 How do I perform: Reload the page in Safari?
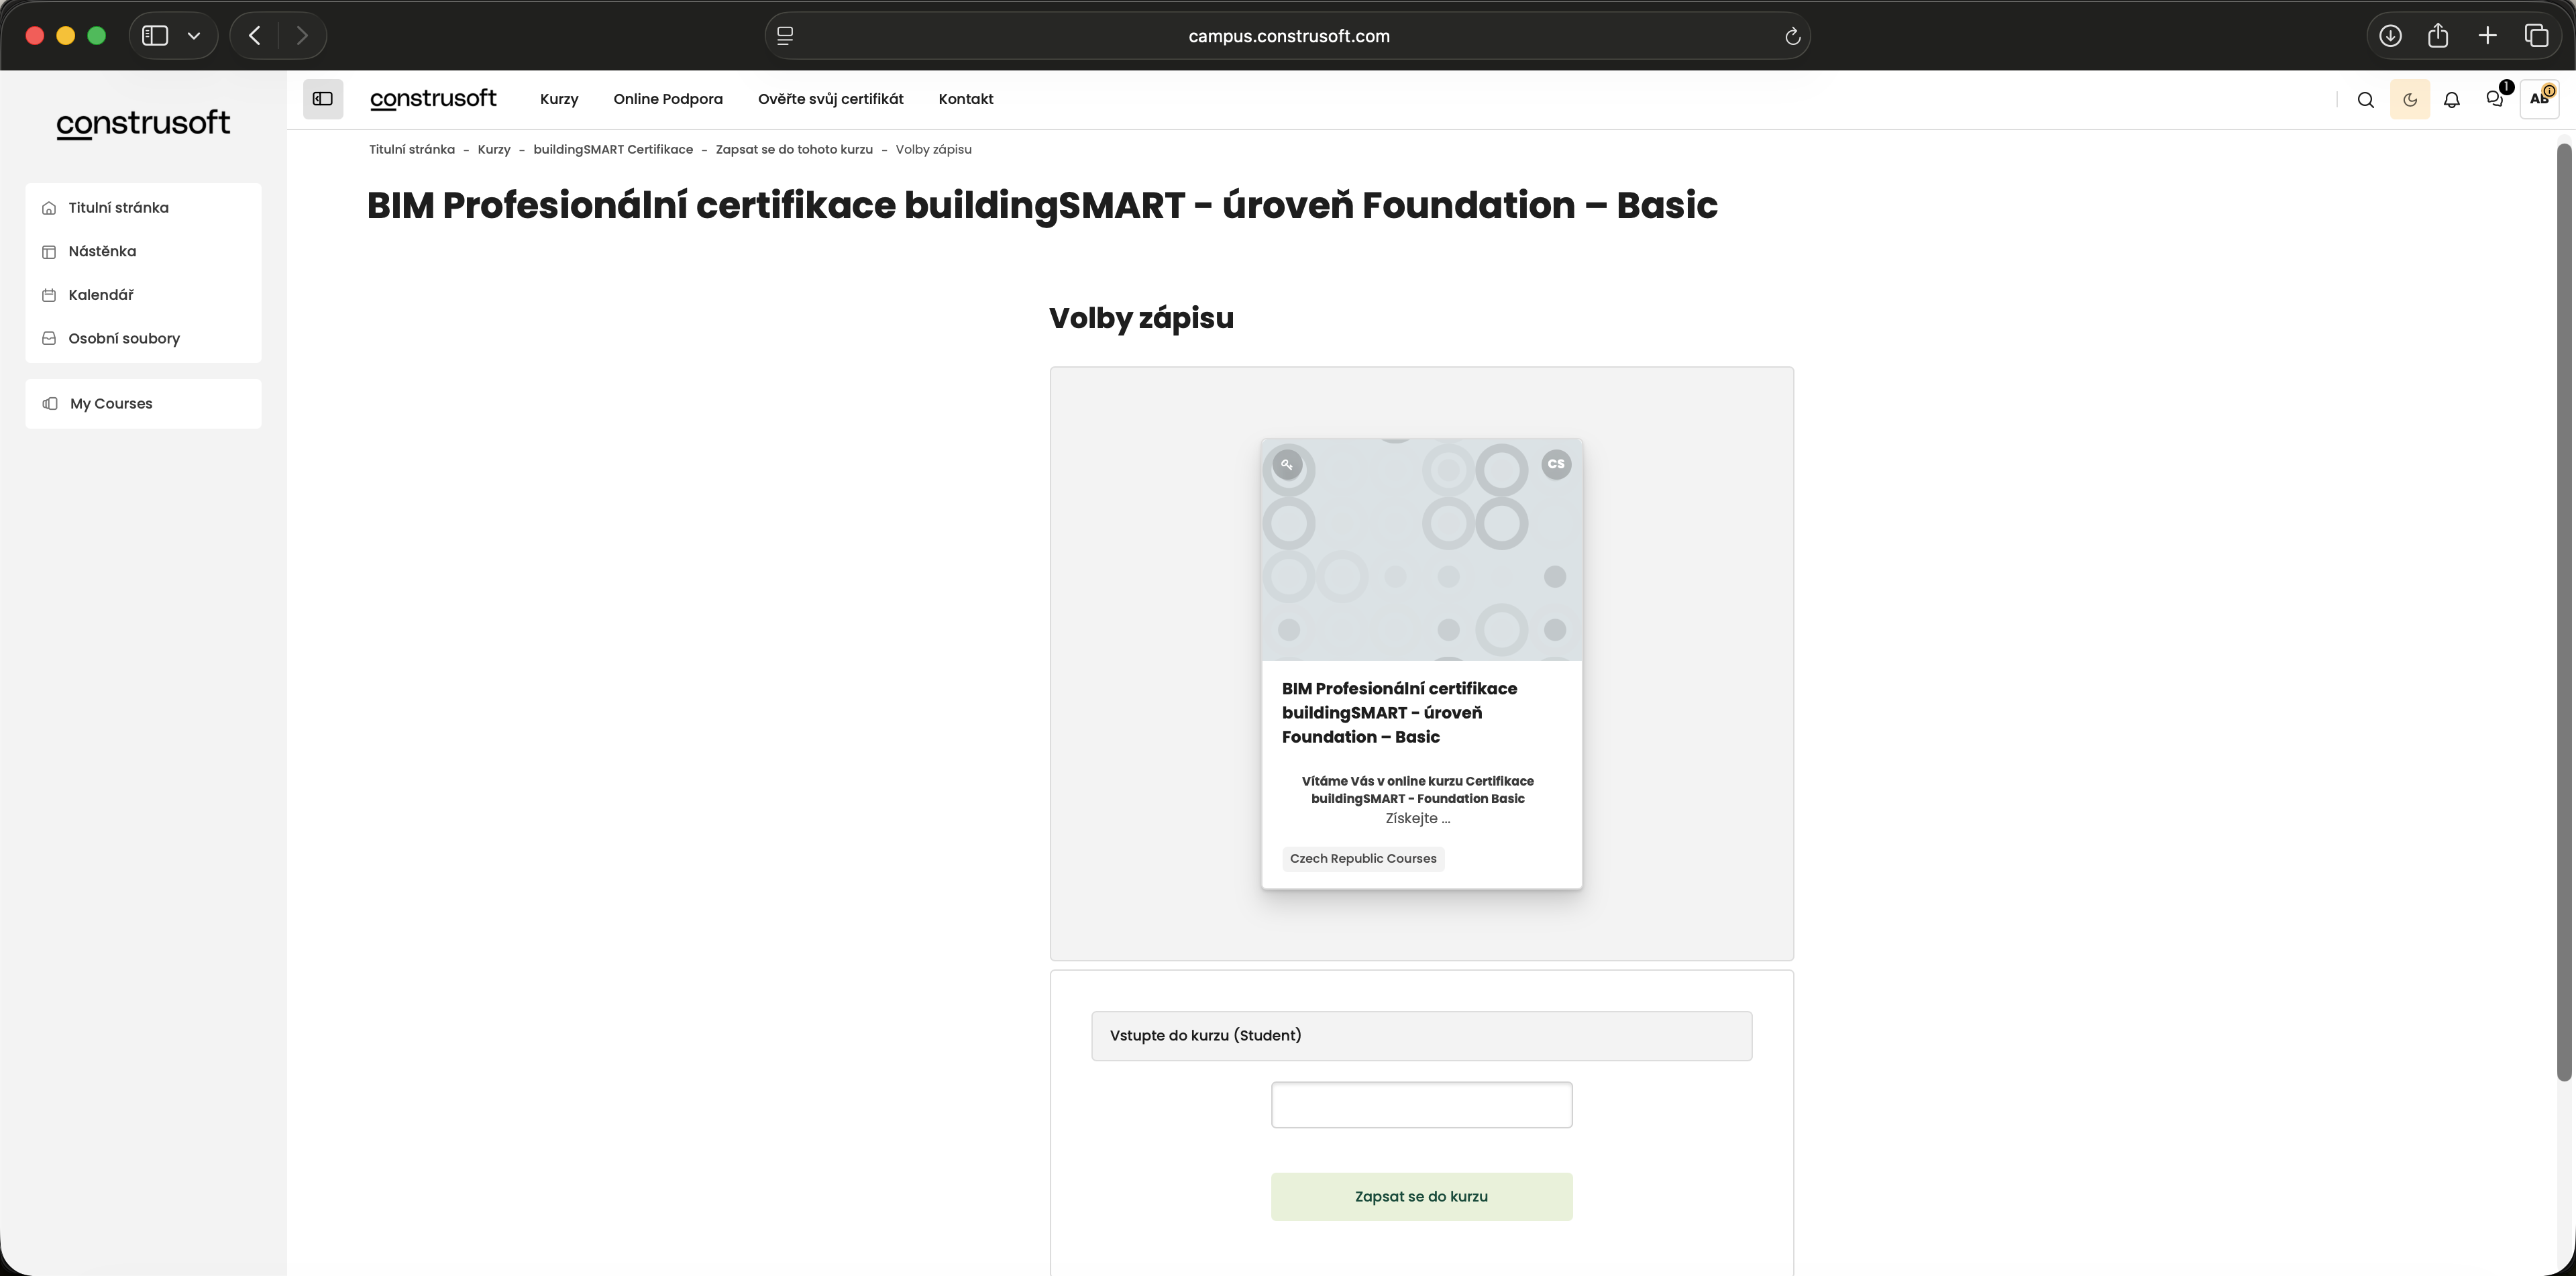tap(1792, 36)
